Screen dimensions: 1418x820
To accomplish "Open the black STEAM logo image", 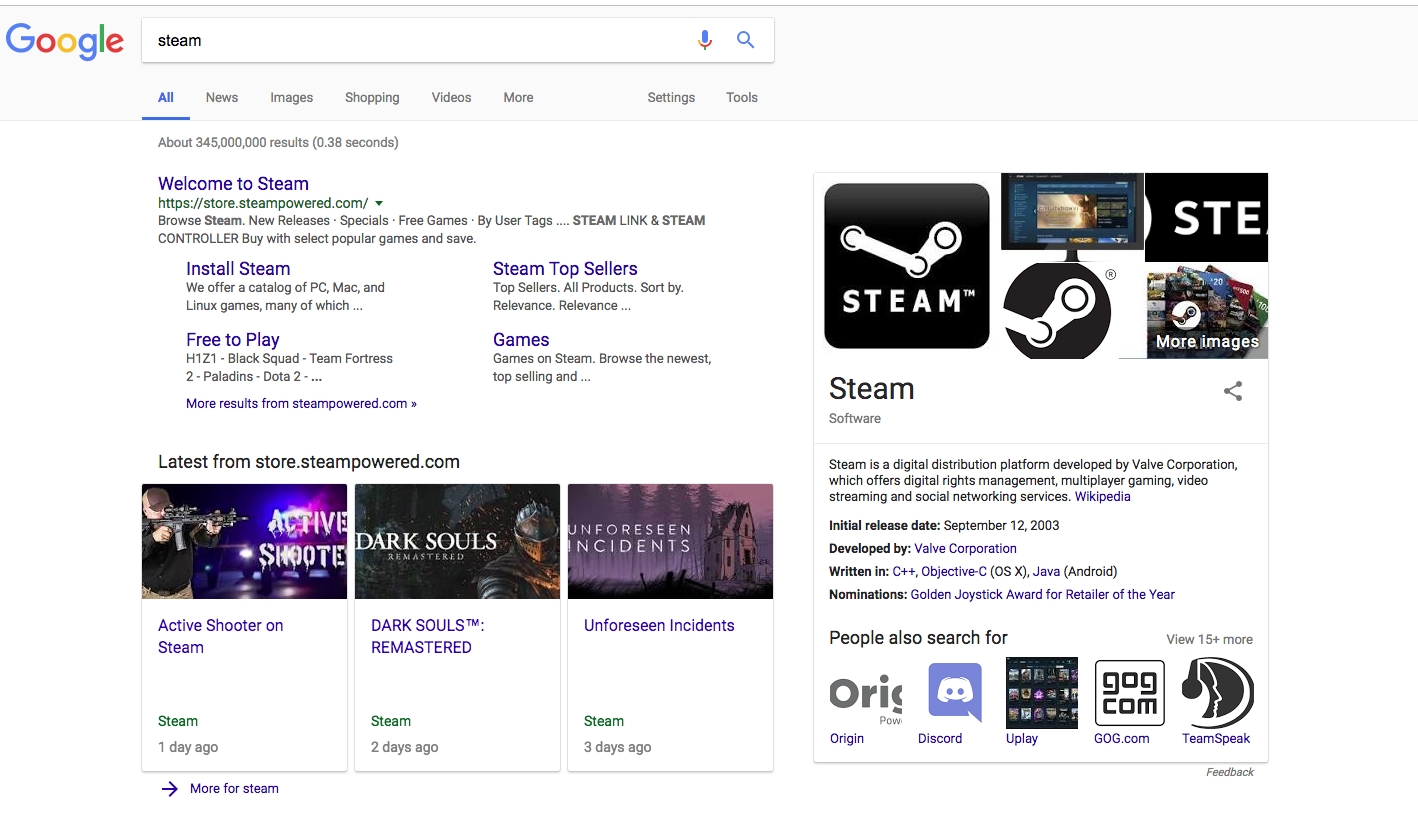I will pos(907,266).
